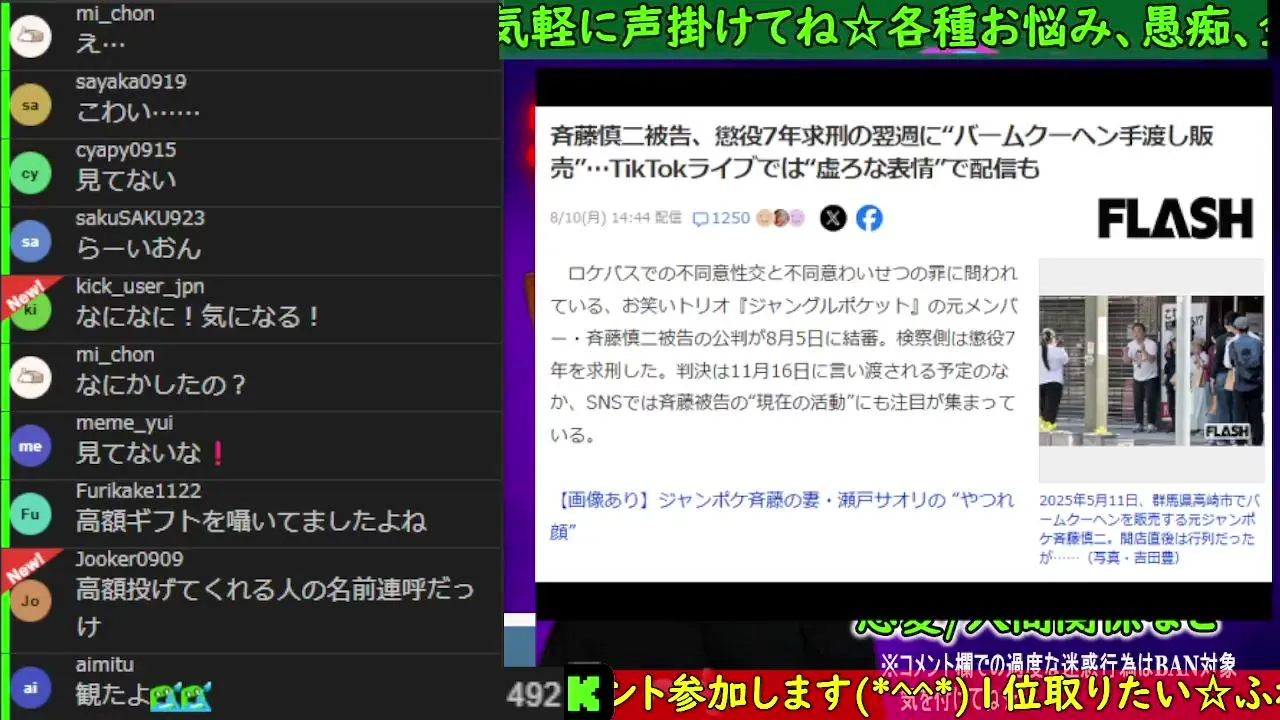Click the emoji in aimitu's 観たよ message
1280x720 pixels.
click(x=181, y=696)
